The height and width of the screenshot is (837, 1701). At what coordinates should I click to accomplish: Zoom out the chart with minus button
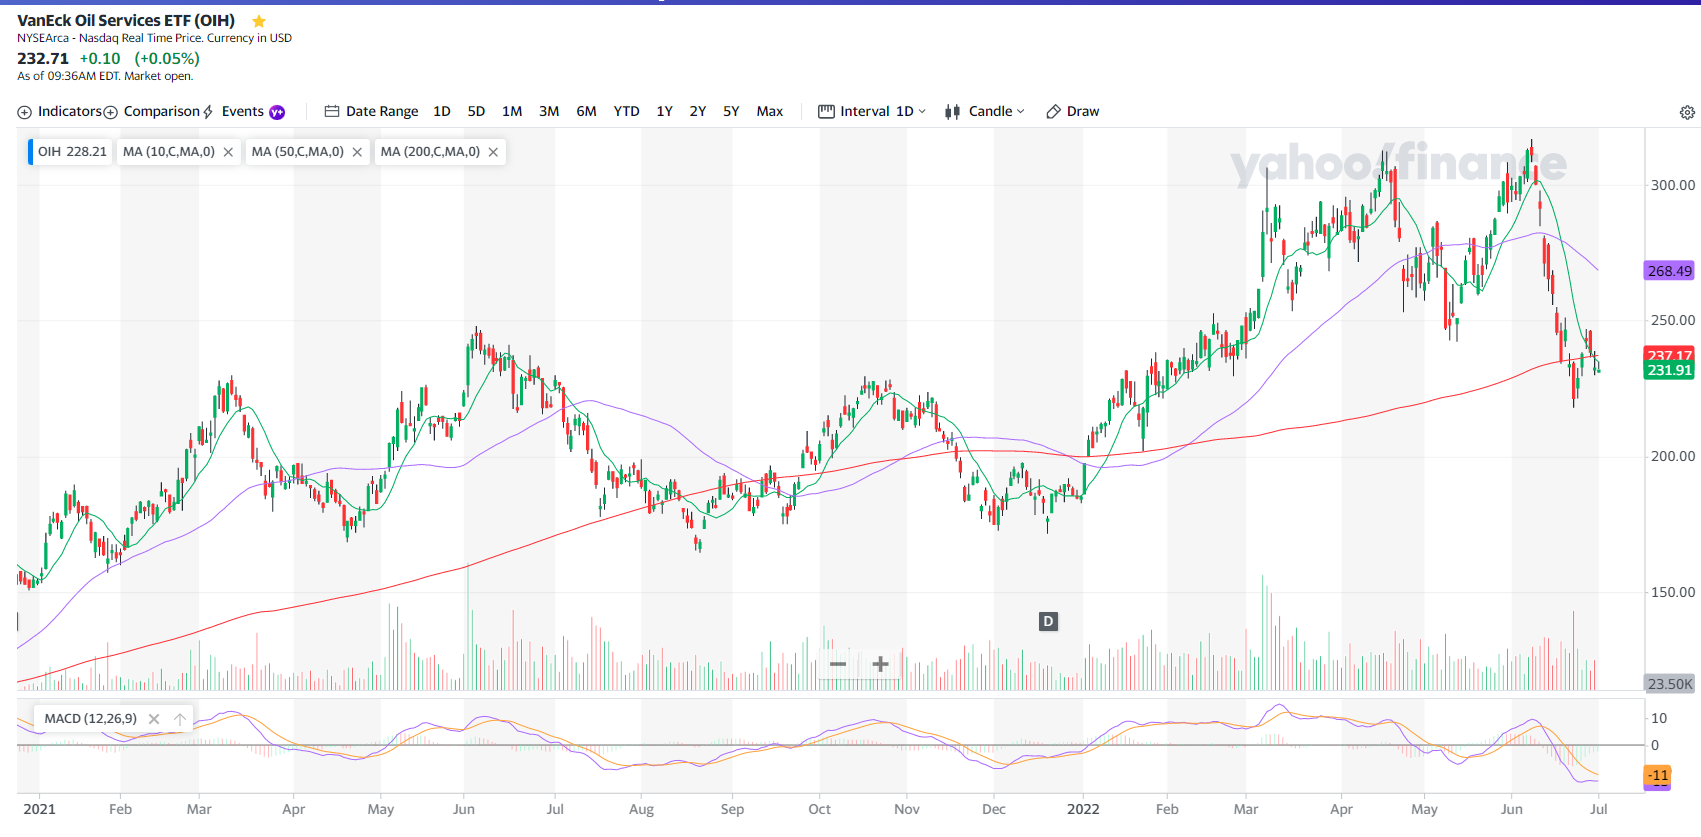pos(838,664)
